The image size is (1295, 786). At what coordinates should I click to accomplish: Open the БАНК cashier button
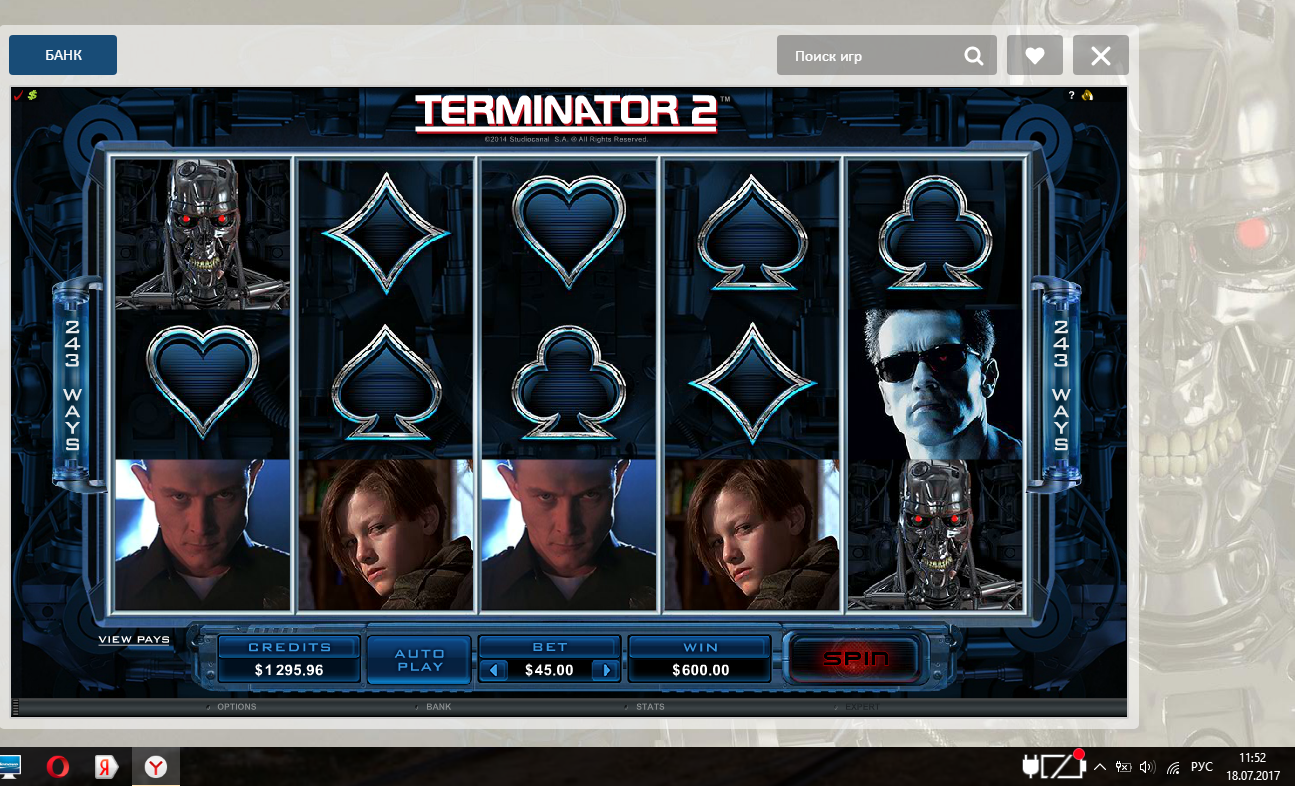[x=63, y=55]
